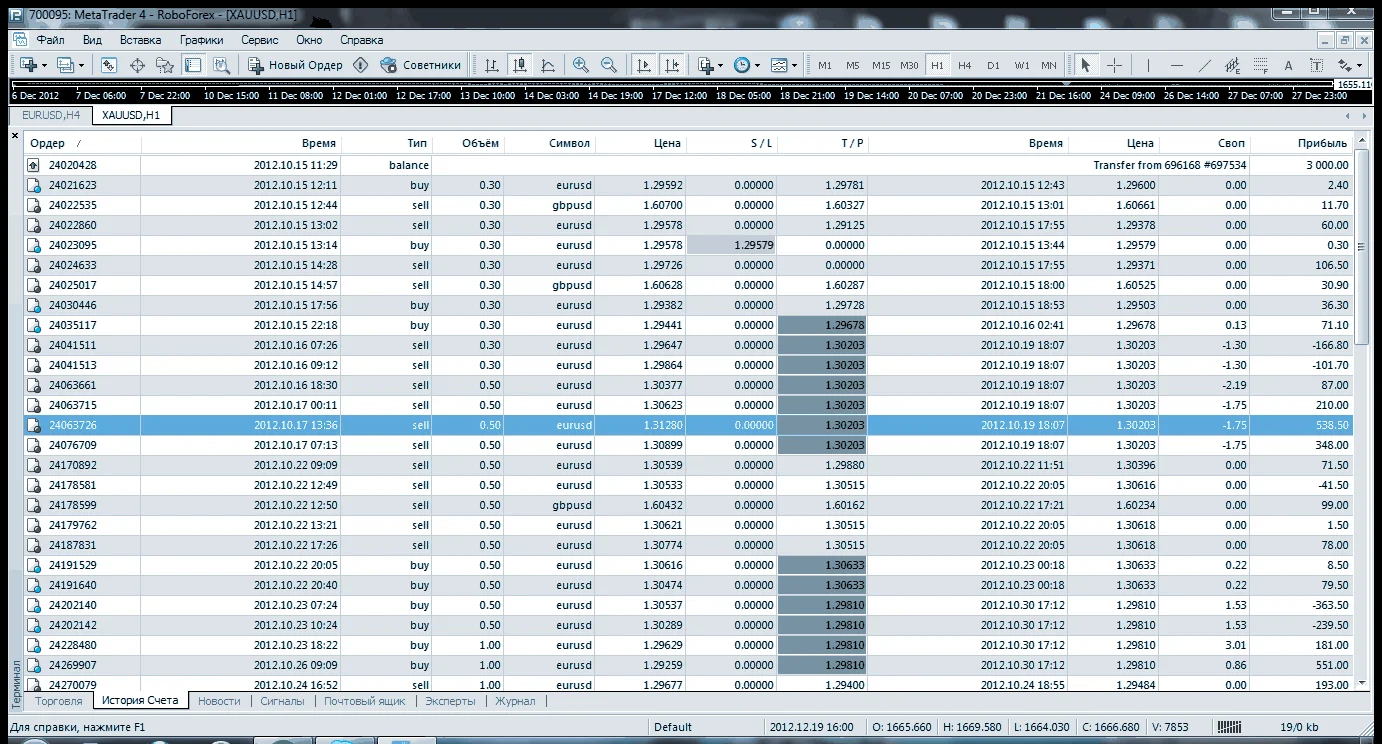Select the Fibonacci retracement tool
The image size is (1382, 744).
click(1260, 65)
